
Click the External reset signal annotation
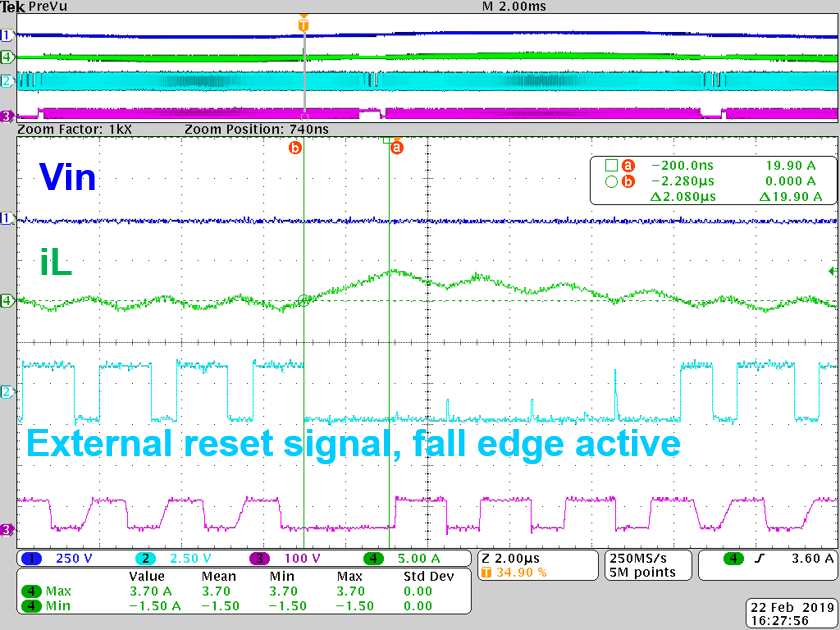(354, 444)
